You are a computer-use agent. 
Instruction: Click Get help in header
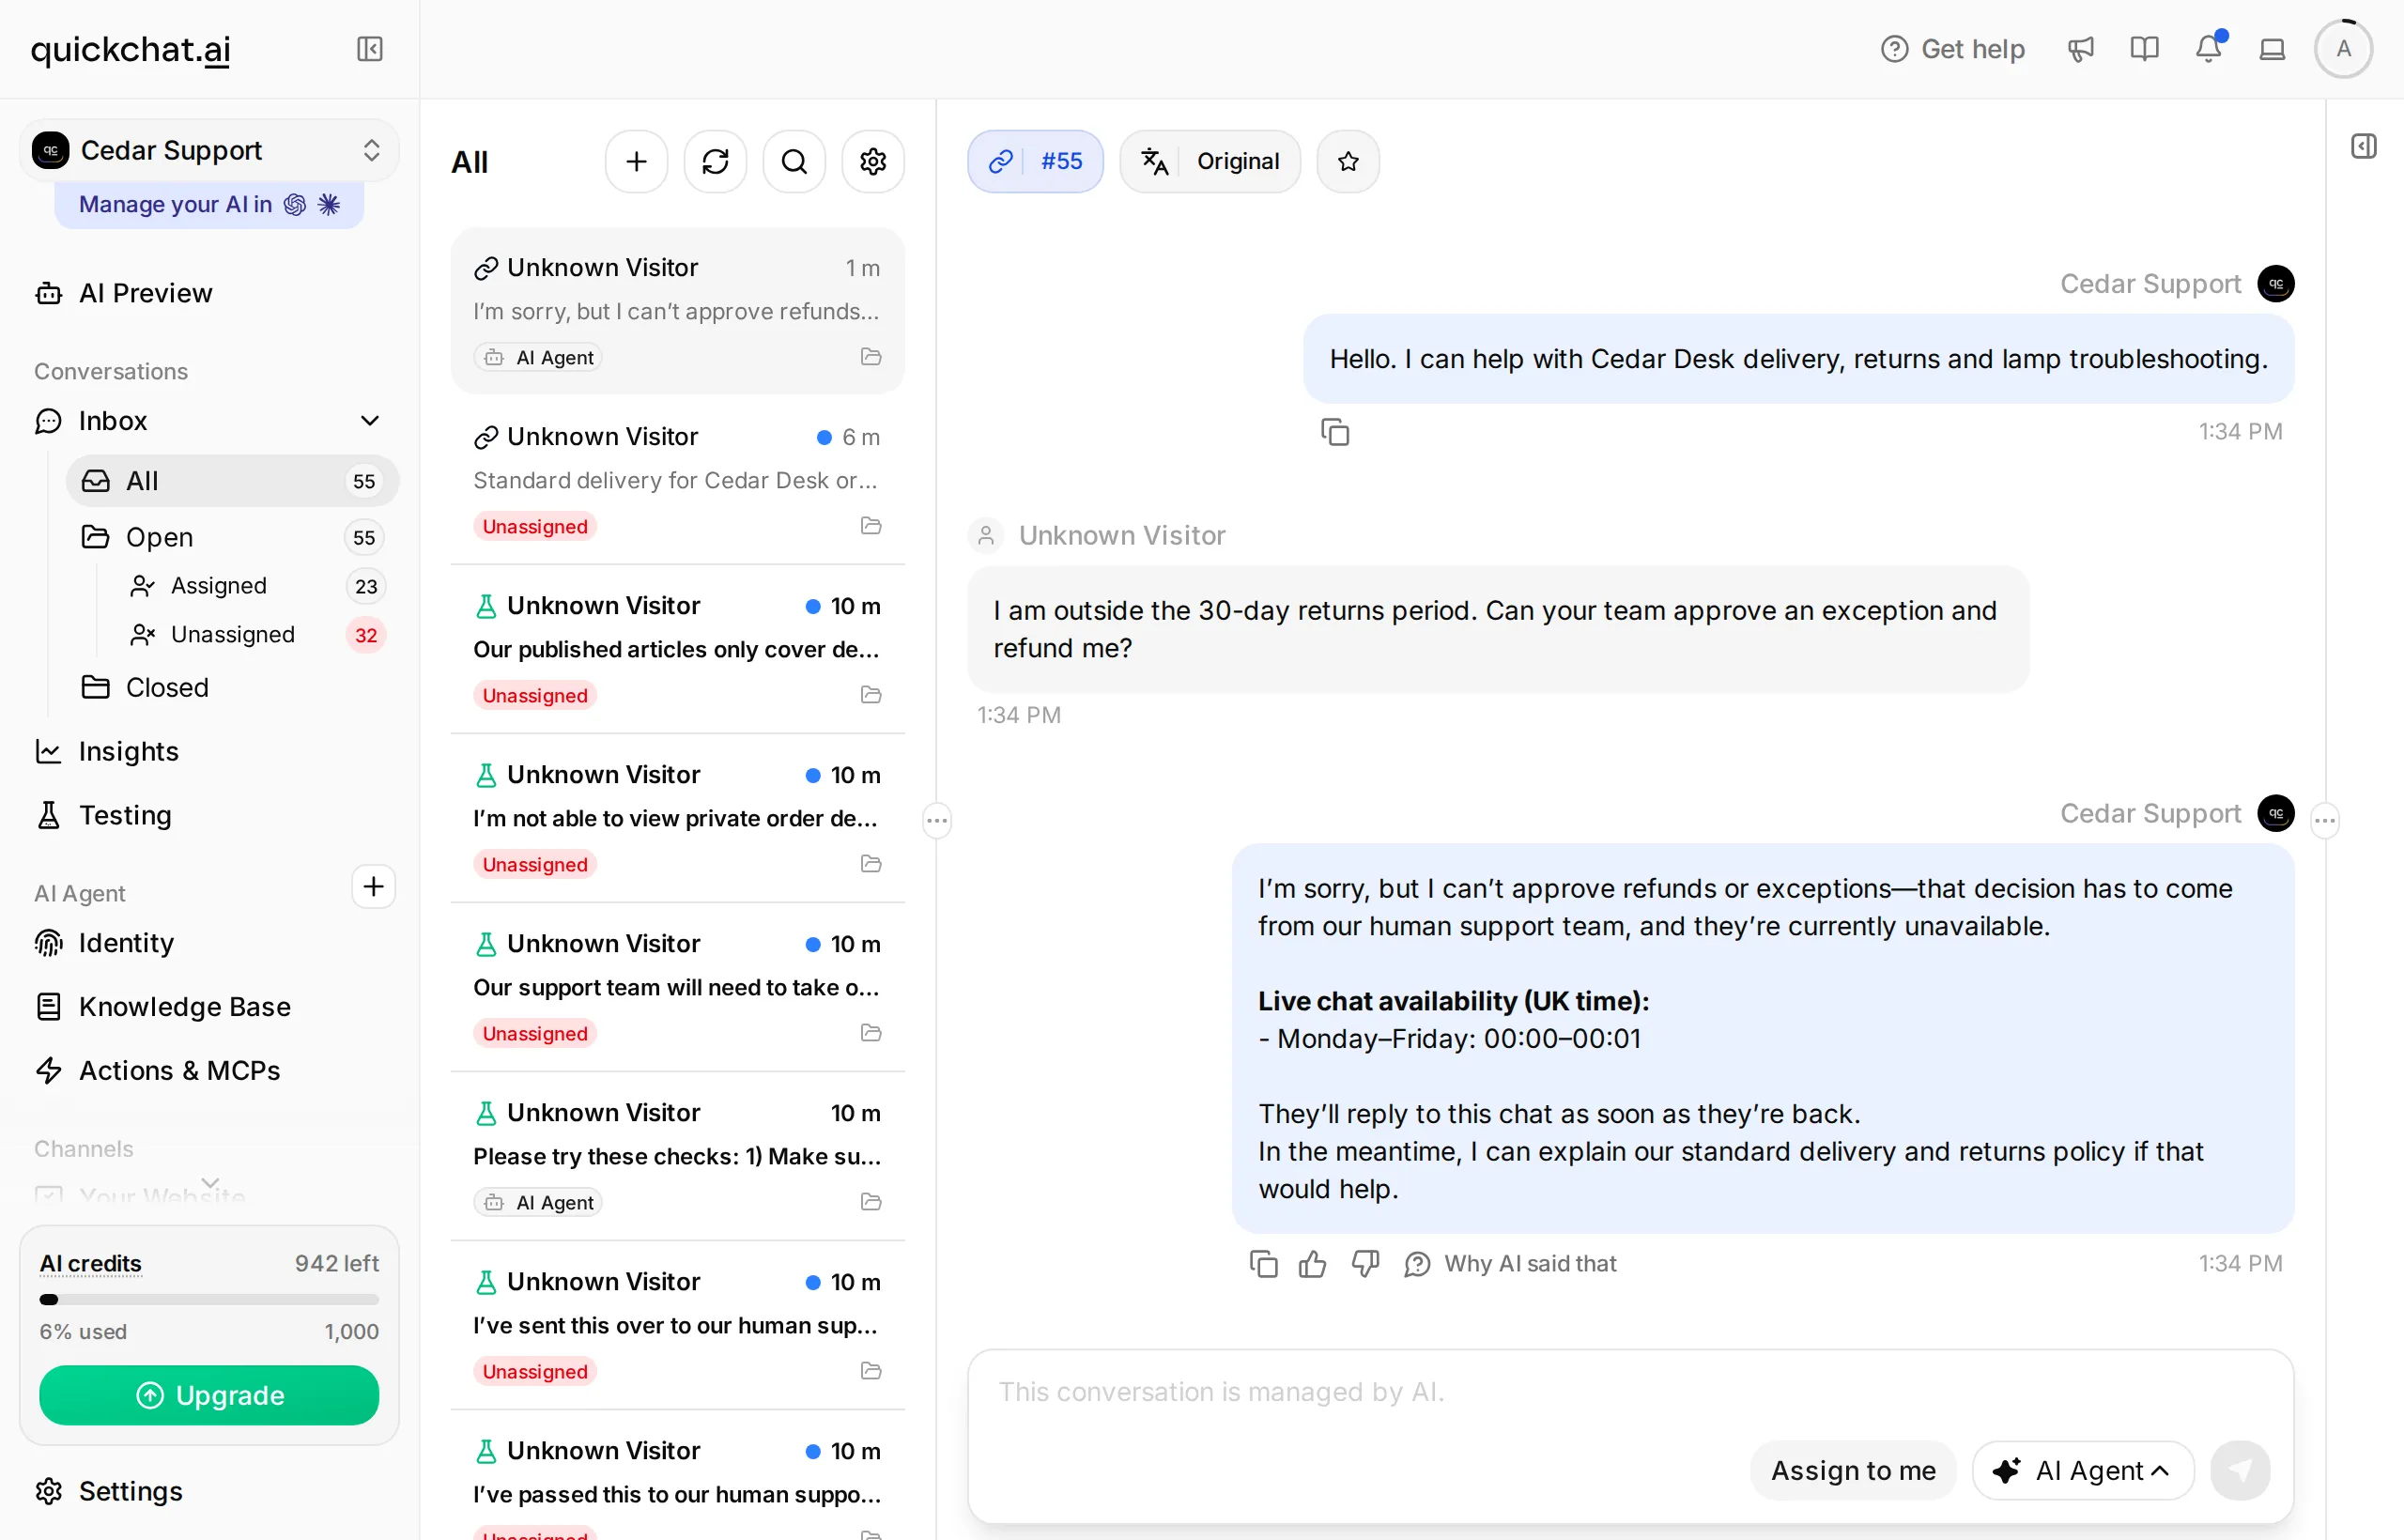click(x=1952, y=49)
